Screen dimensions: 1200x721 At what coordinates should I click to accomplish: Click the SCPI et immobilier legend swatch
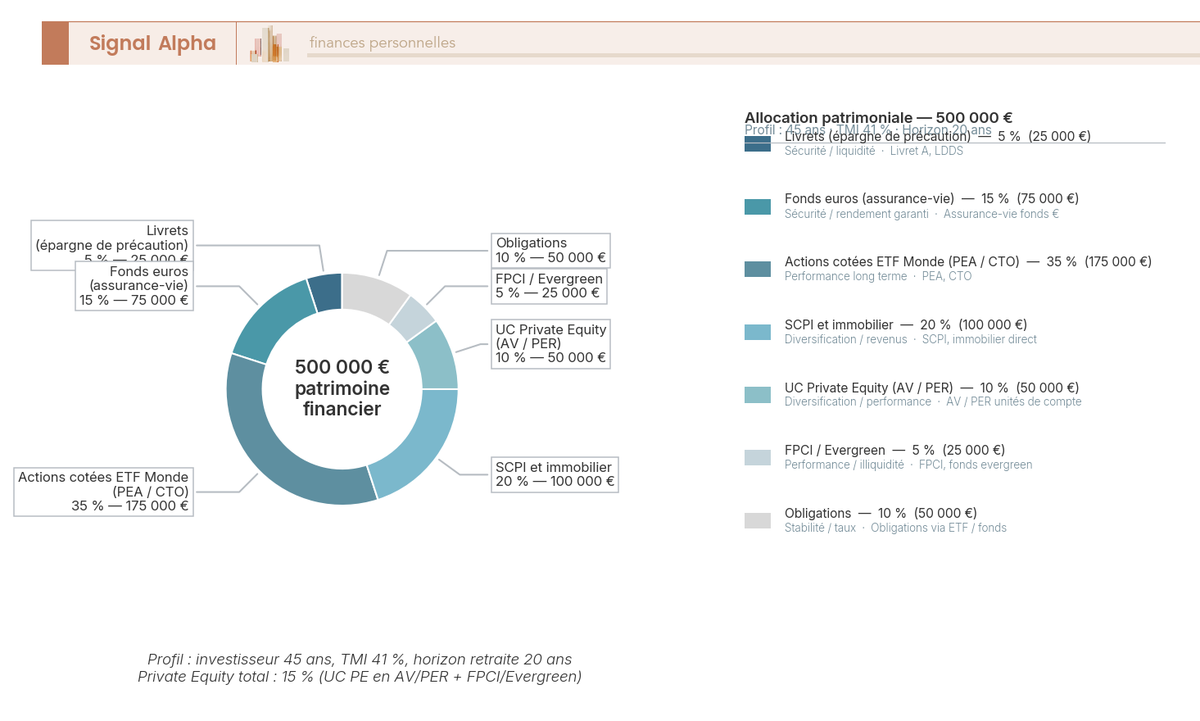click(757, 332)
